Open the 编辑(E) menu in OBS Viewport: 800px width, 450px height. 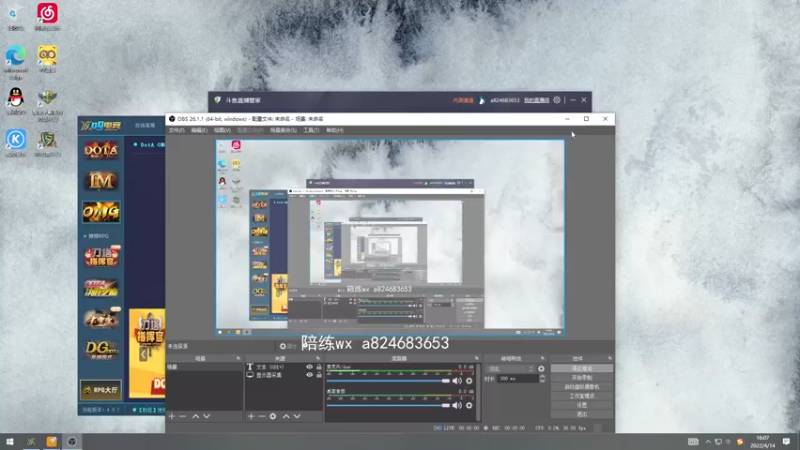(198, 131)
